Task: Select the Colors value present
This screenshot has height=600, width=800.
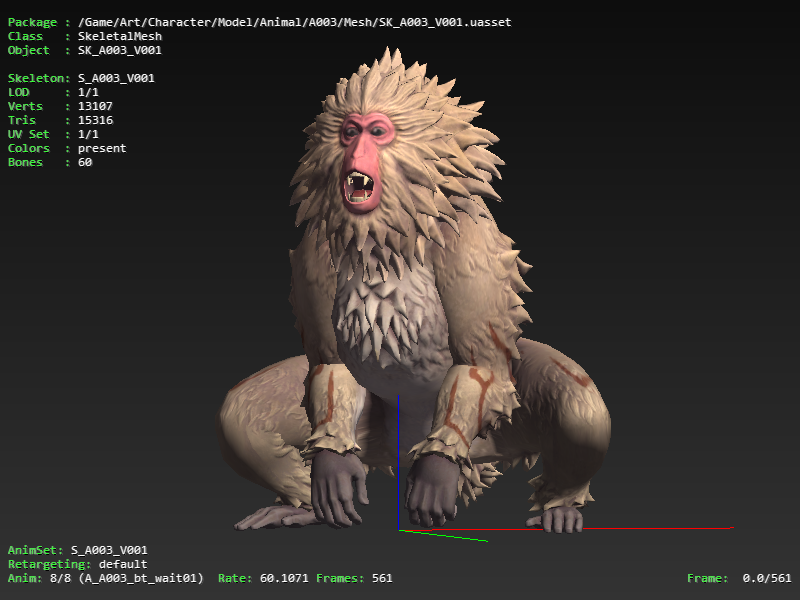Action: click(102, 148)
